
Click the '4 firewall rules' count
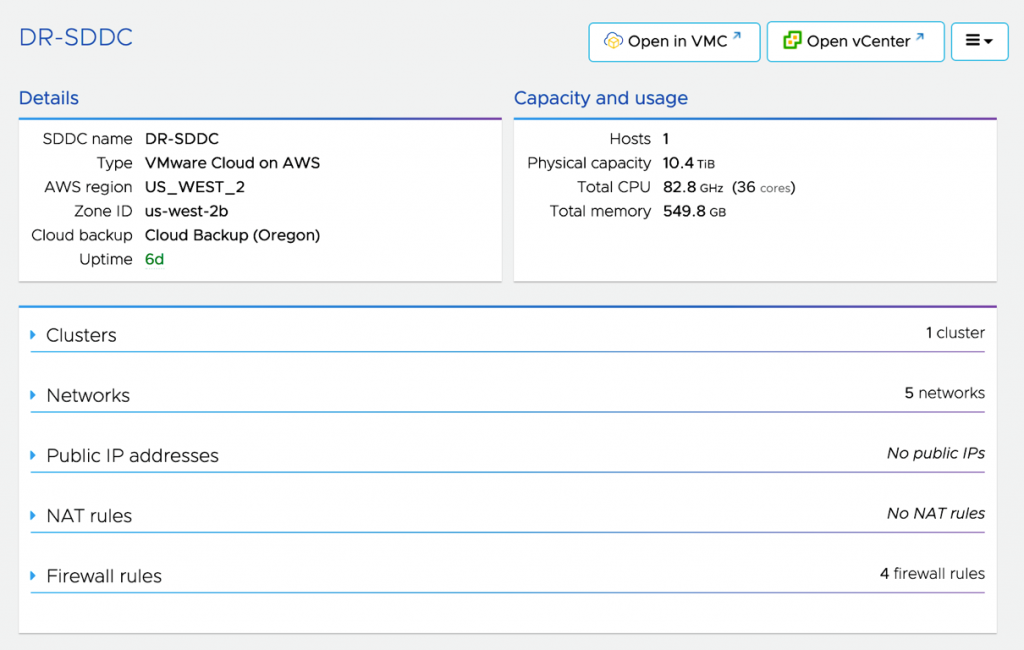click(932, 574)
